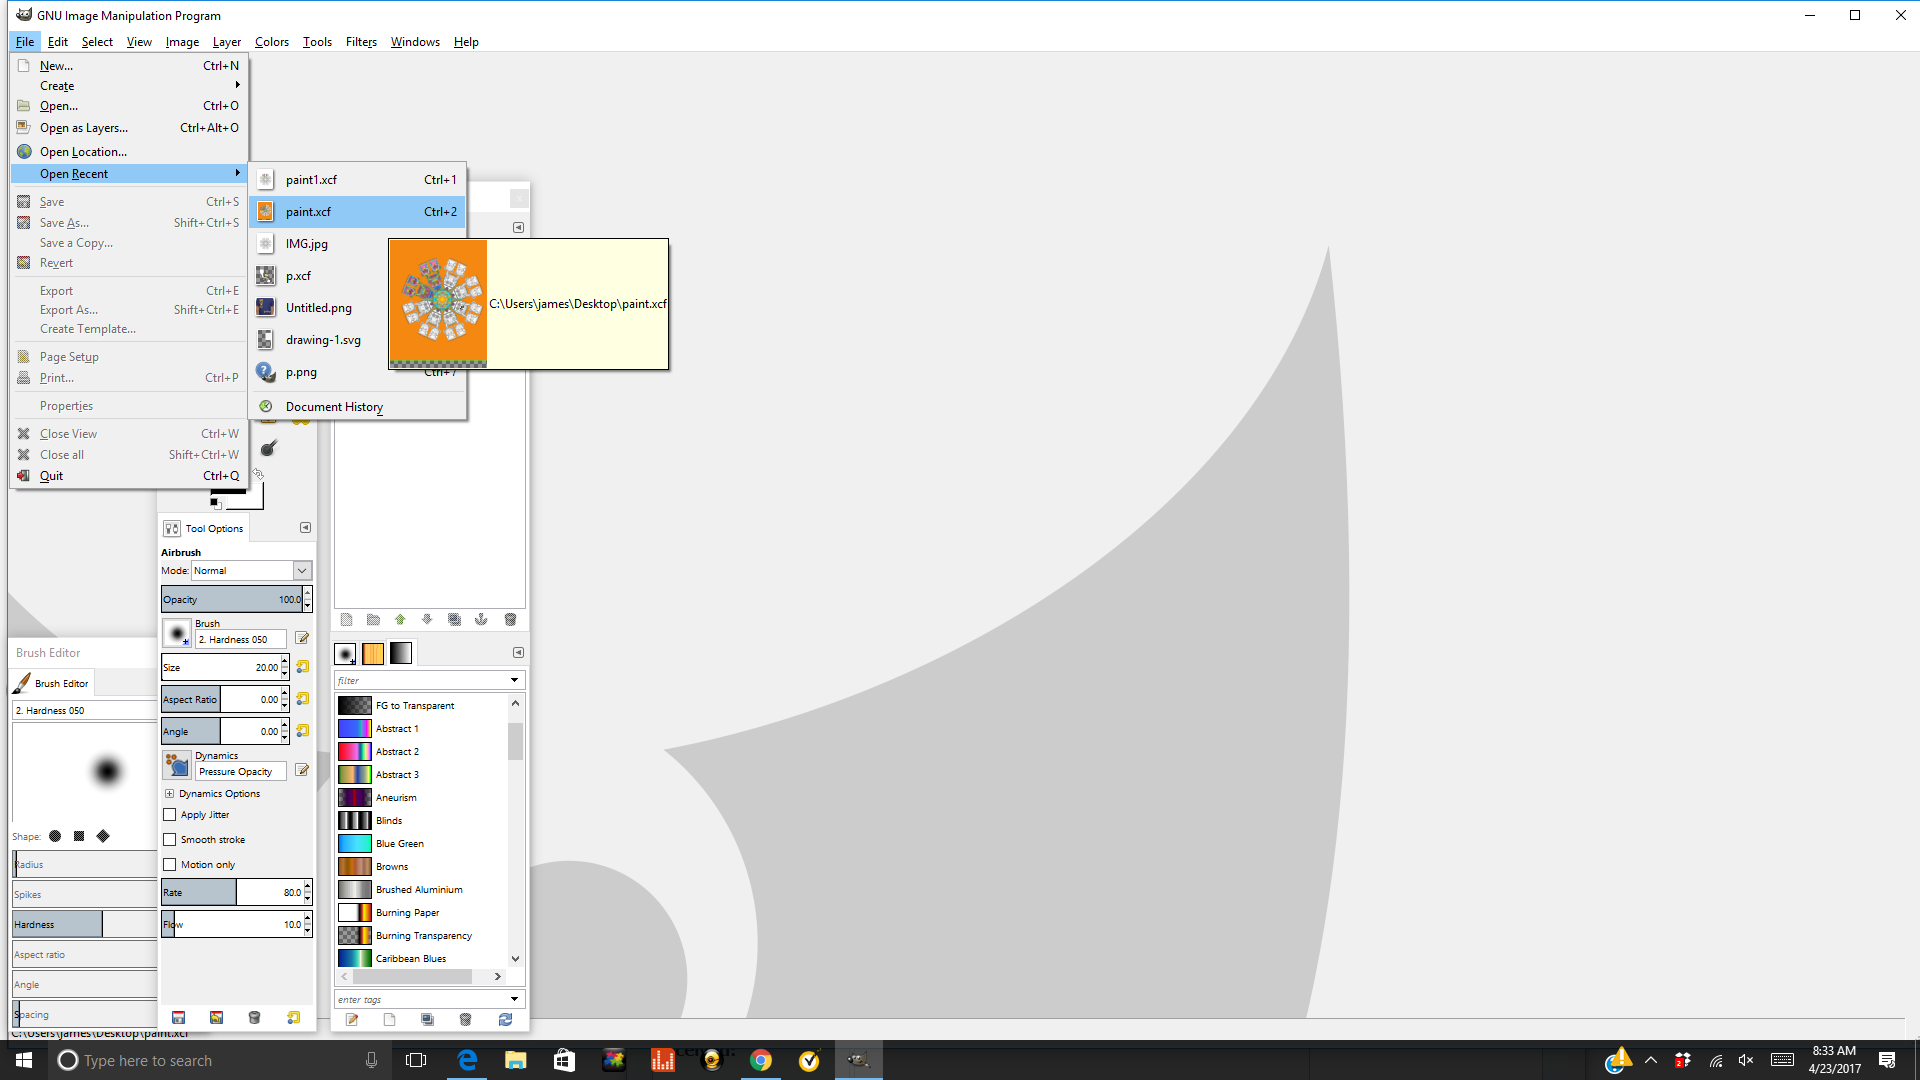This screenshot has height=1080, width=1920.
Task: Lower layer with green down arrow
Action: tap(427, 620)
